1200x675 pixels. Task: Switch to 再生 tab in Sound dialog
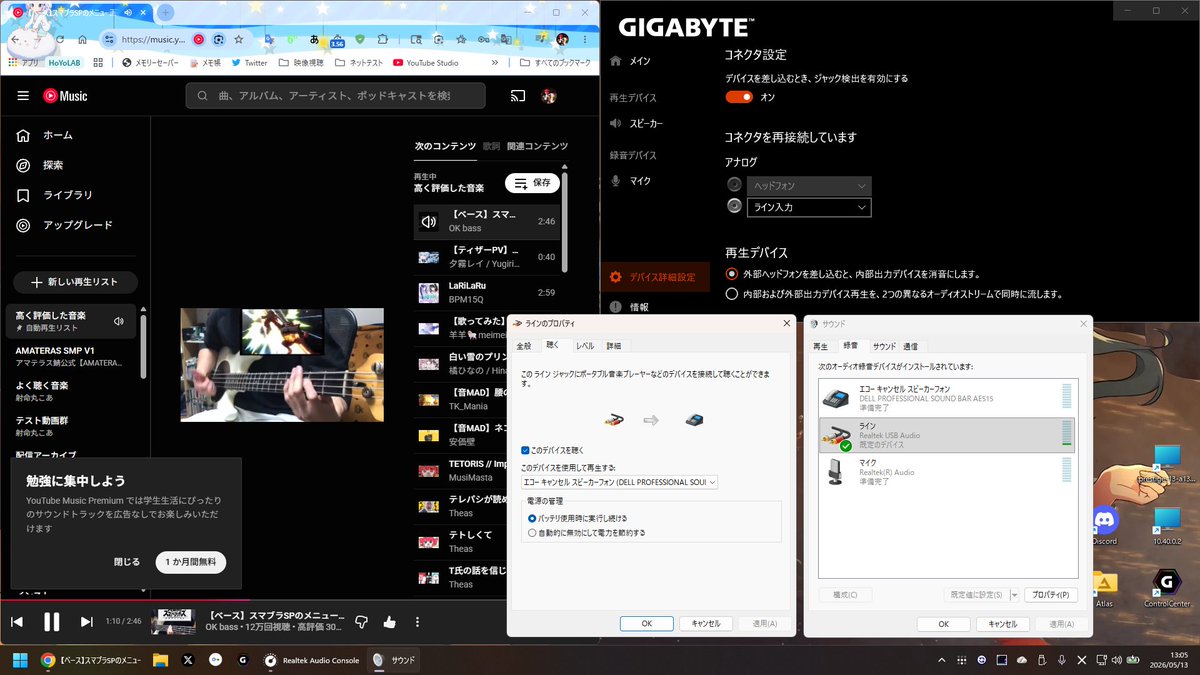click(821, 345)
